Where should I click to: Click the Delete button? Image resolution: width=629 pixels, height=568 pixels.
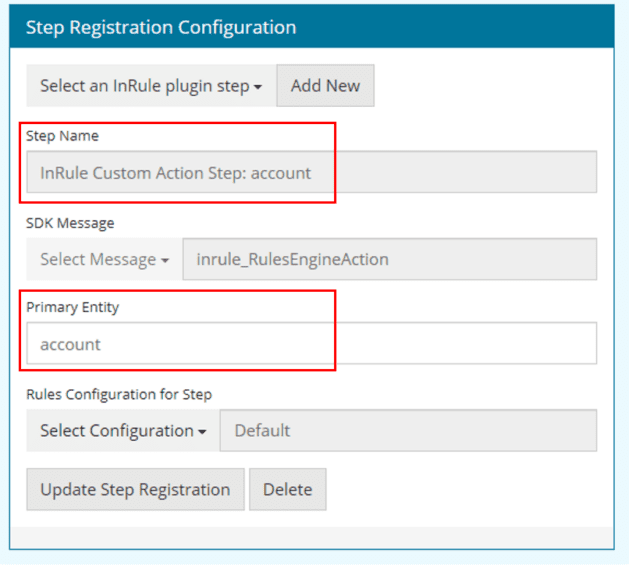[x=288, y=489]
